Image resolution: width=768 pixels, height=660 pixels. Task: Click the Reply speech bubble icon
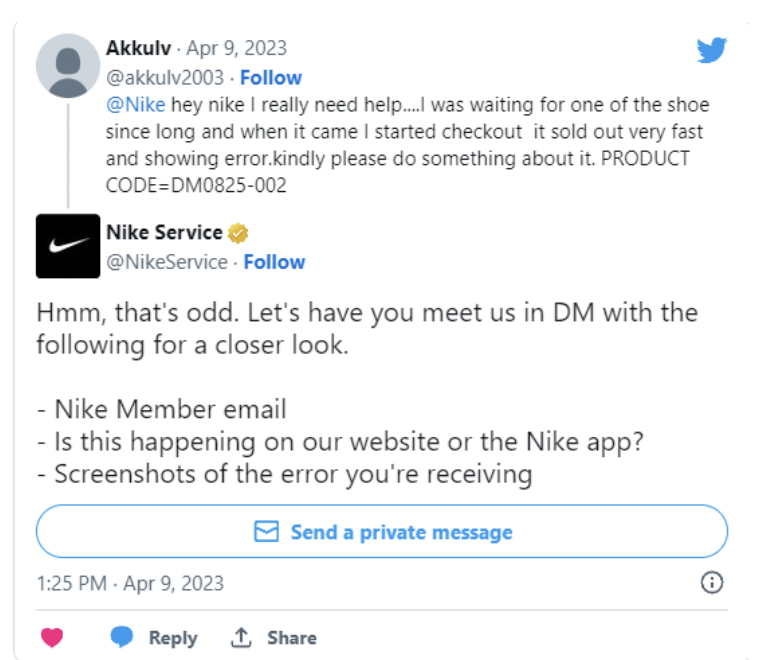(122, 637)
